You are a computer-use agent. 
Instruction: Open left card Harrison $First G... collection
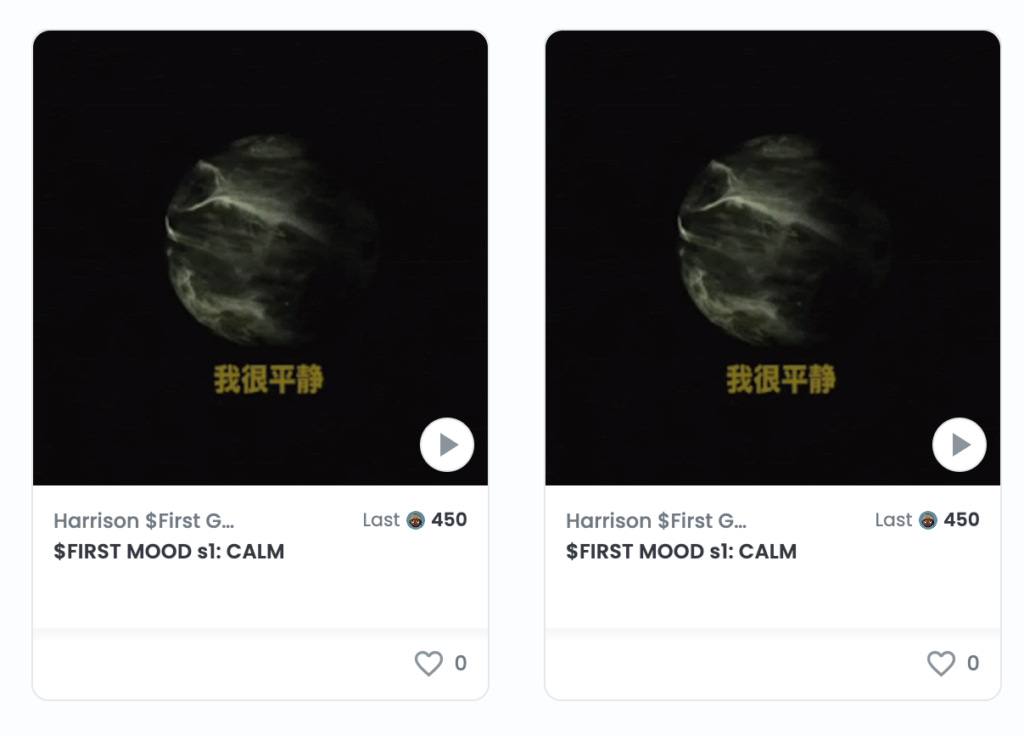click(144, 521)
